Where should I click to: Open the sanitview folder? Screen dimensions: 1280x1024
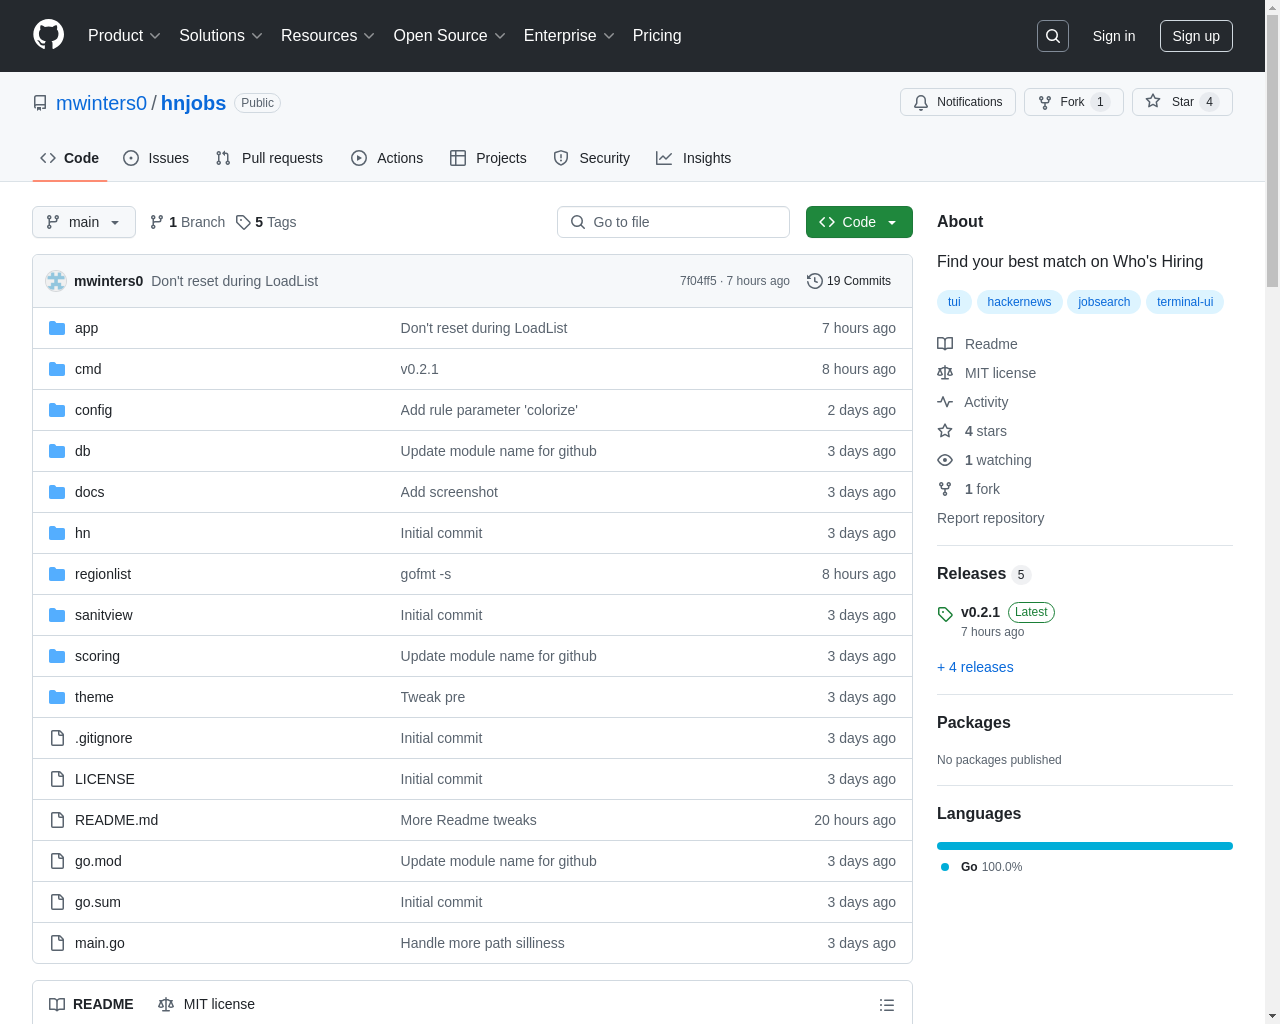point(104,615)
